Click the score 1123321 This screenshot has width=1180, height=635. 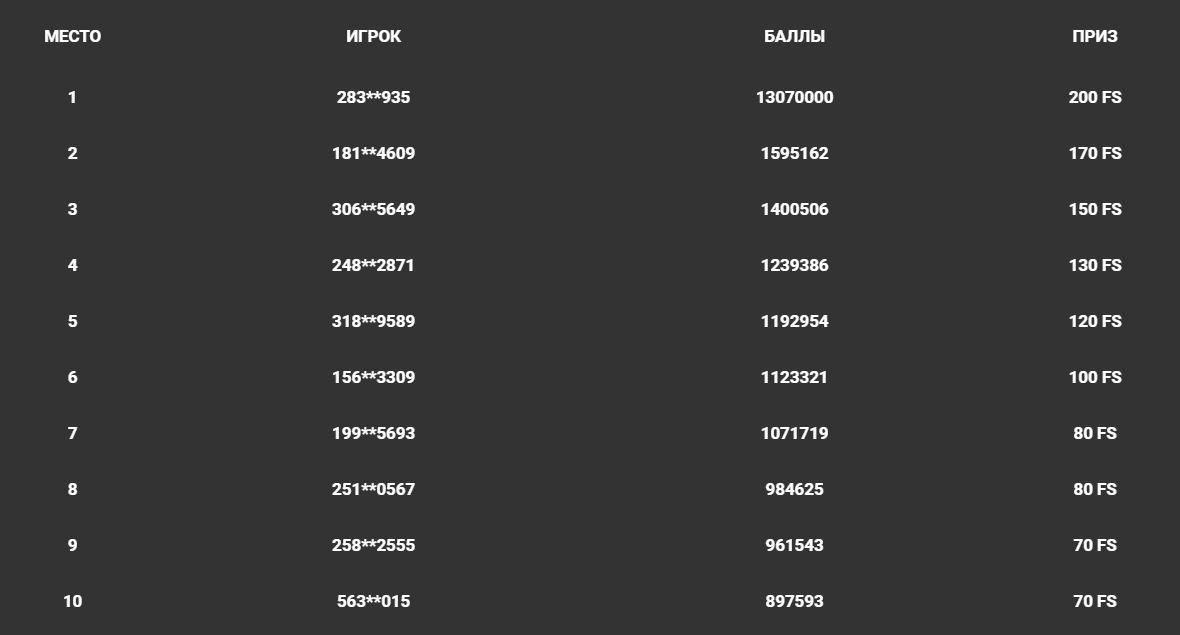pyautogui.click(x=794, y=377)
